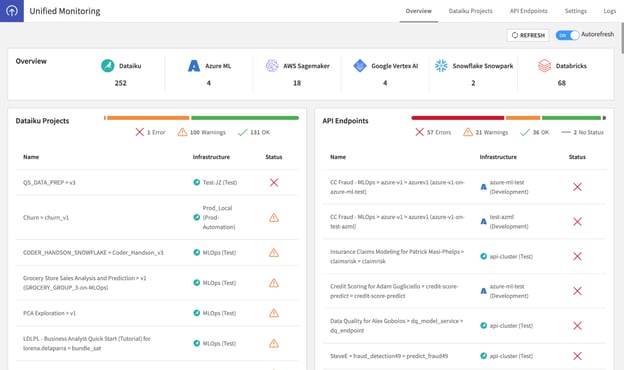Click the AWS Sagemaker icon
Screen dimensions: 624x370
coord(272,66)
